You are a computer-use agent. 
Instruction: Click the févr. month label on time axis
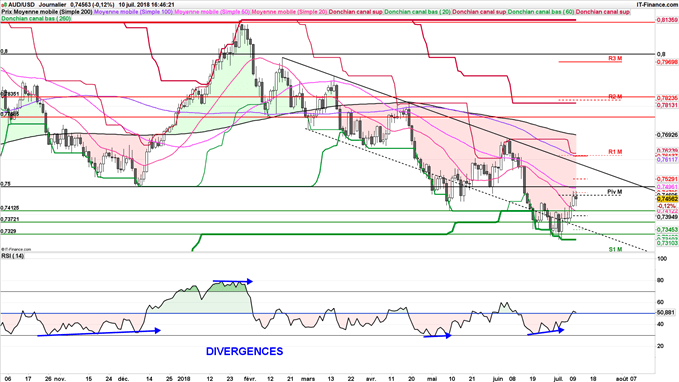pyautogui.click(x=251, y=379)
